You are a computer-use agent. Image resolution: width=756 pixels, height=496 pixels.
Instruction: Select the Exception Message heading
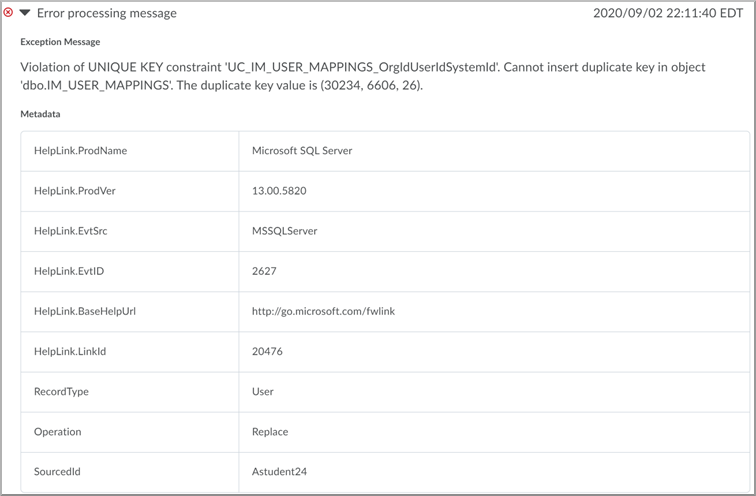pos(60,42)
